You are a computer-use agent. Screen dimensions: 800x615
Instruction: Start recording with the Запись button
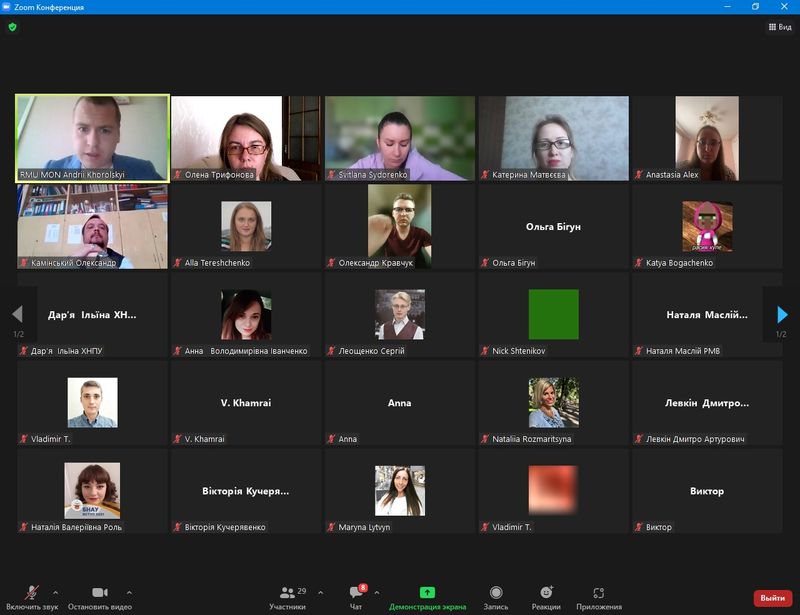pos(496,596)
